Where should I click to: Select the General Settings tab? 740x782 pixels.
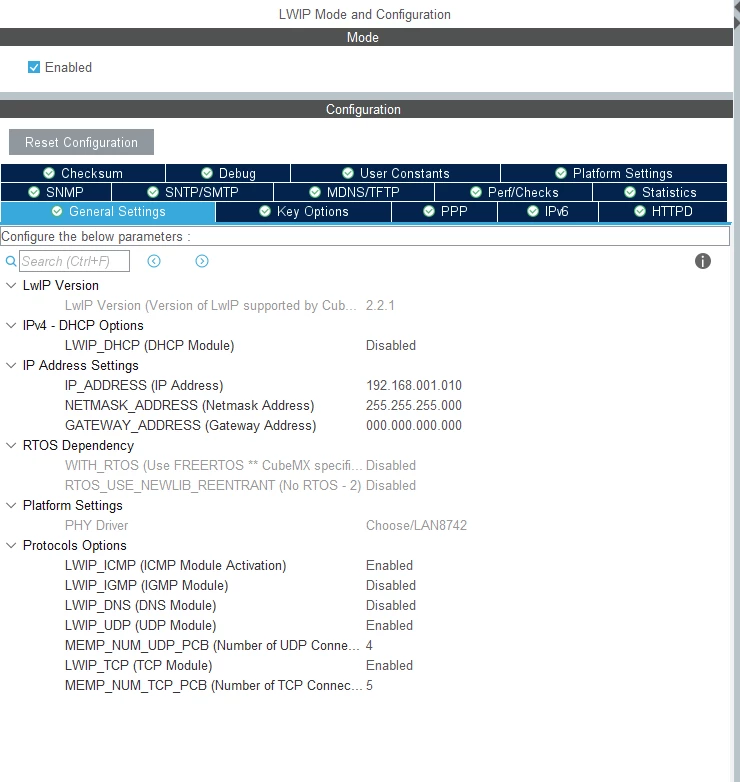click(x=108, y=211)
